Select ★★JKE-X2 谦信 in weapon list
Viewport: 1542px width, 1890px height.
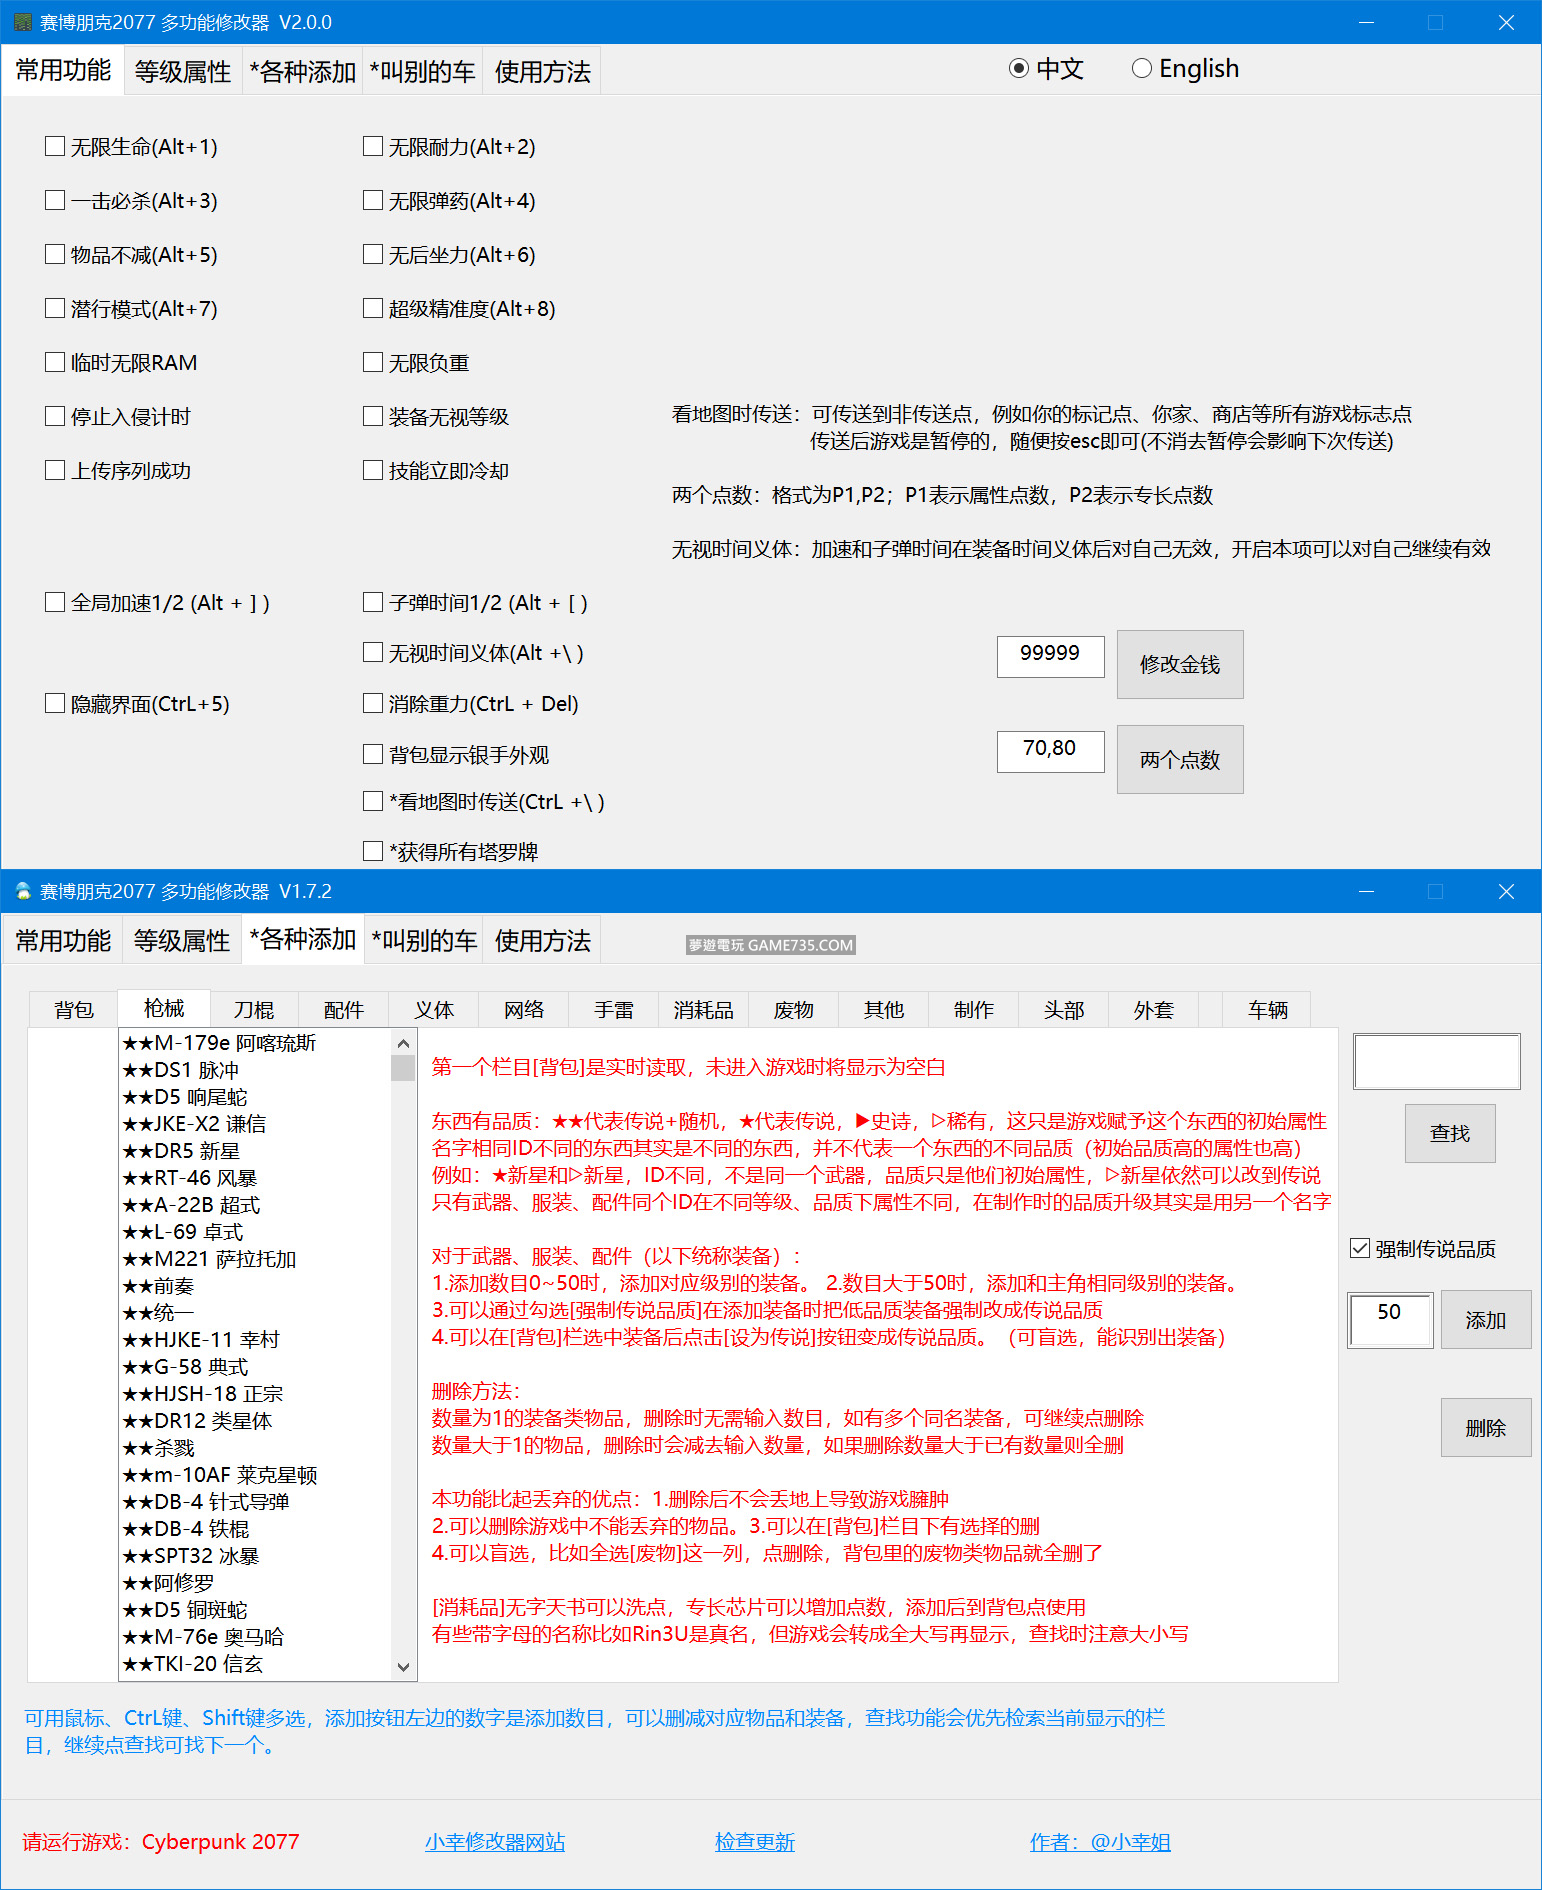click(255, 1124)
